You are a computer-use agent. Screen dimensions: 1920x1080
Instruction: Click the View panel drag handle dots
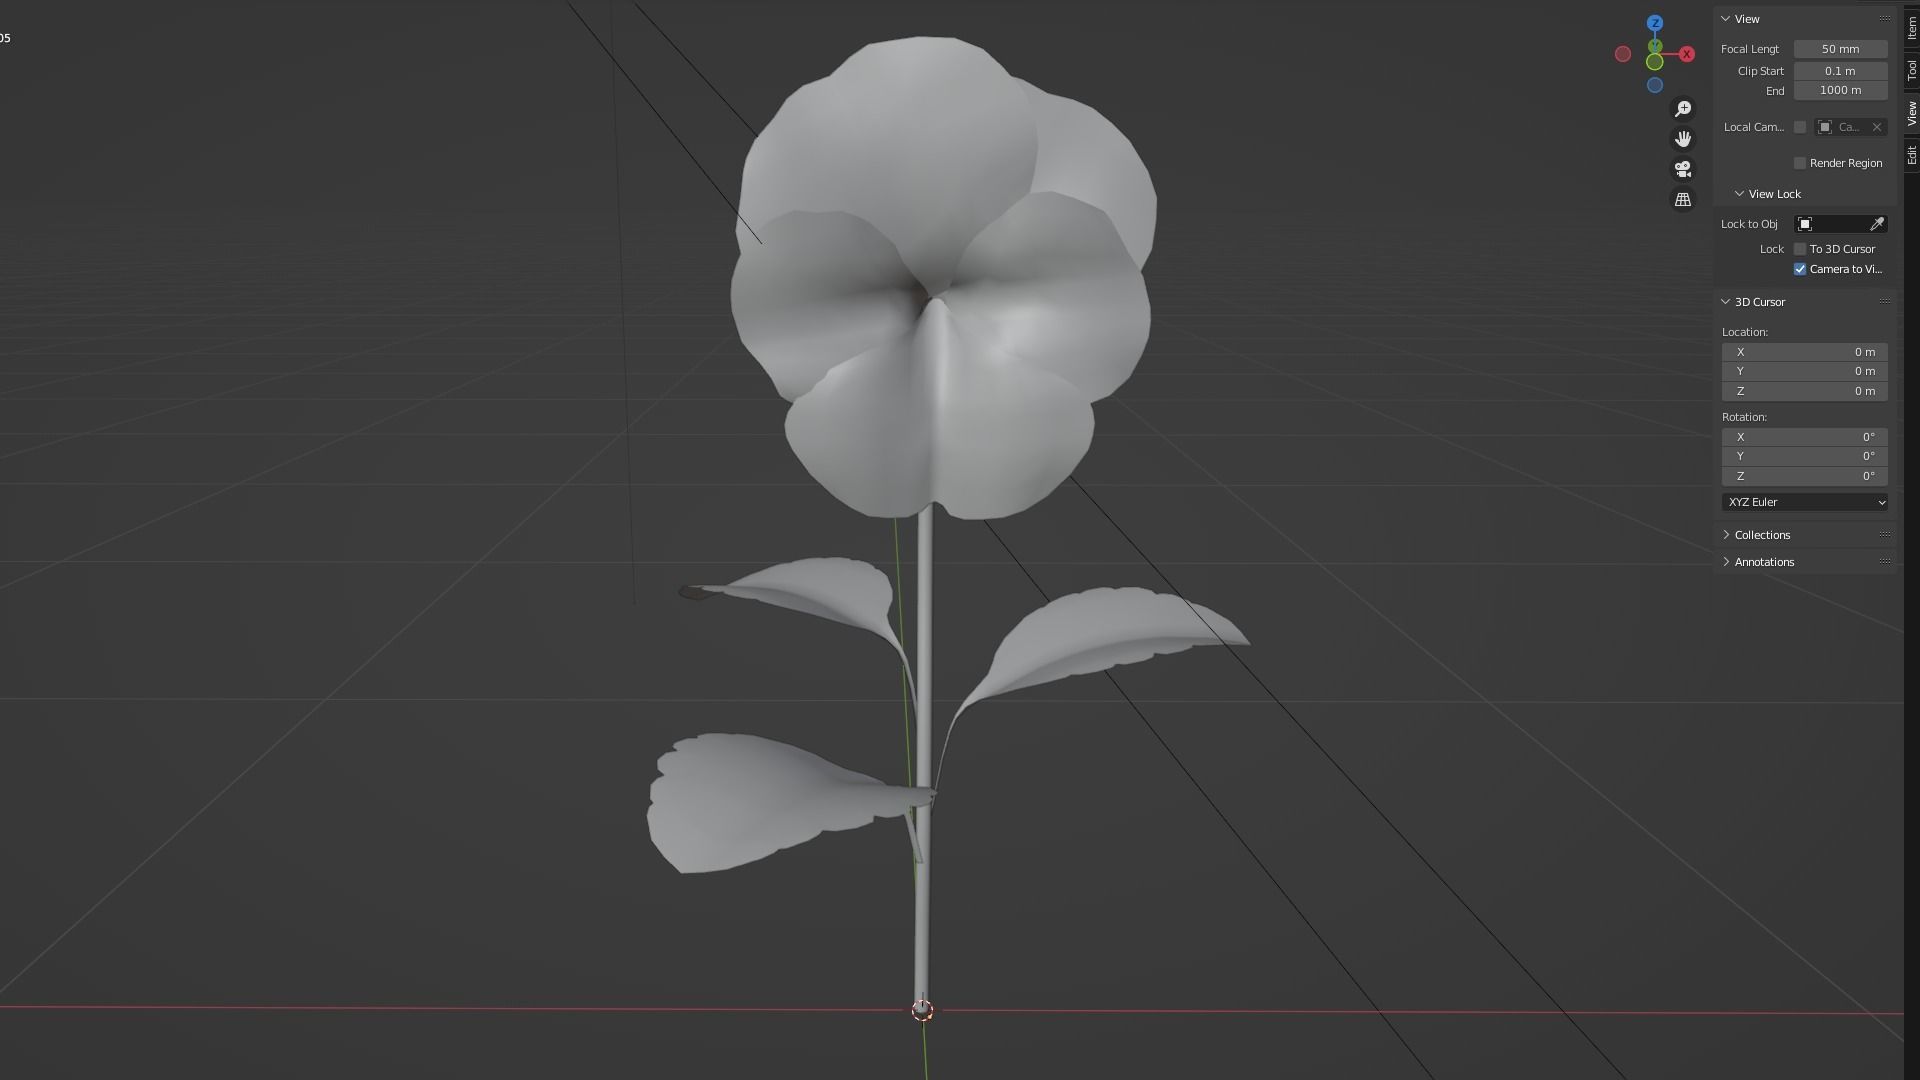(x=1885, y=19)
